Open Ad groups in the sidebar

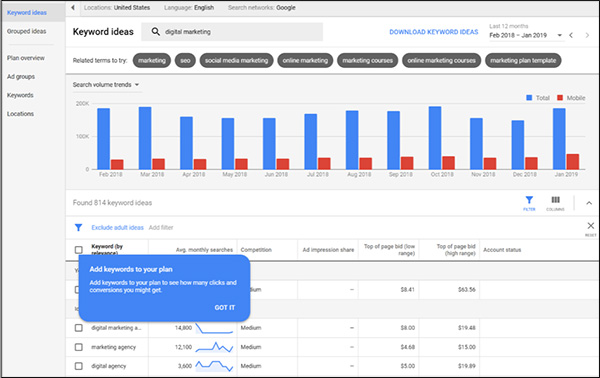coord(21,77)
